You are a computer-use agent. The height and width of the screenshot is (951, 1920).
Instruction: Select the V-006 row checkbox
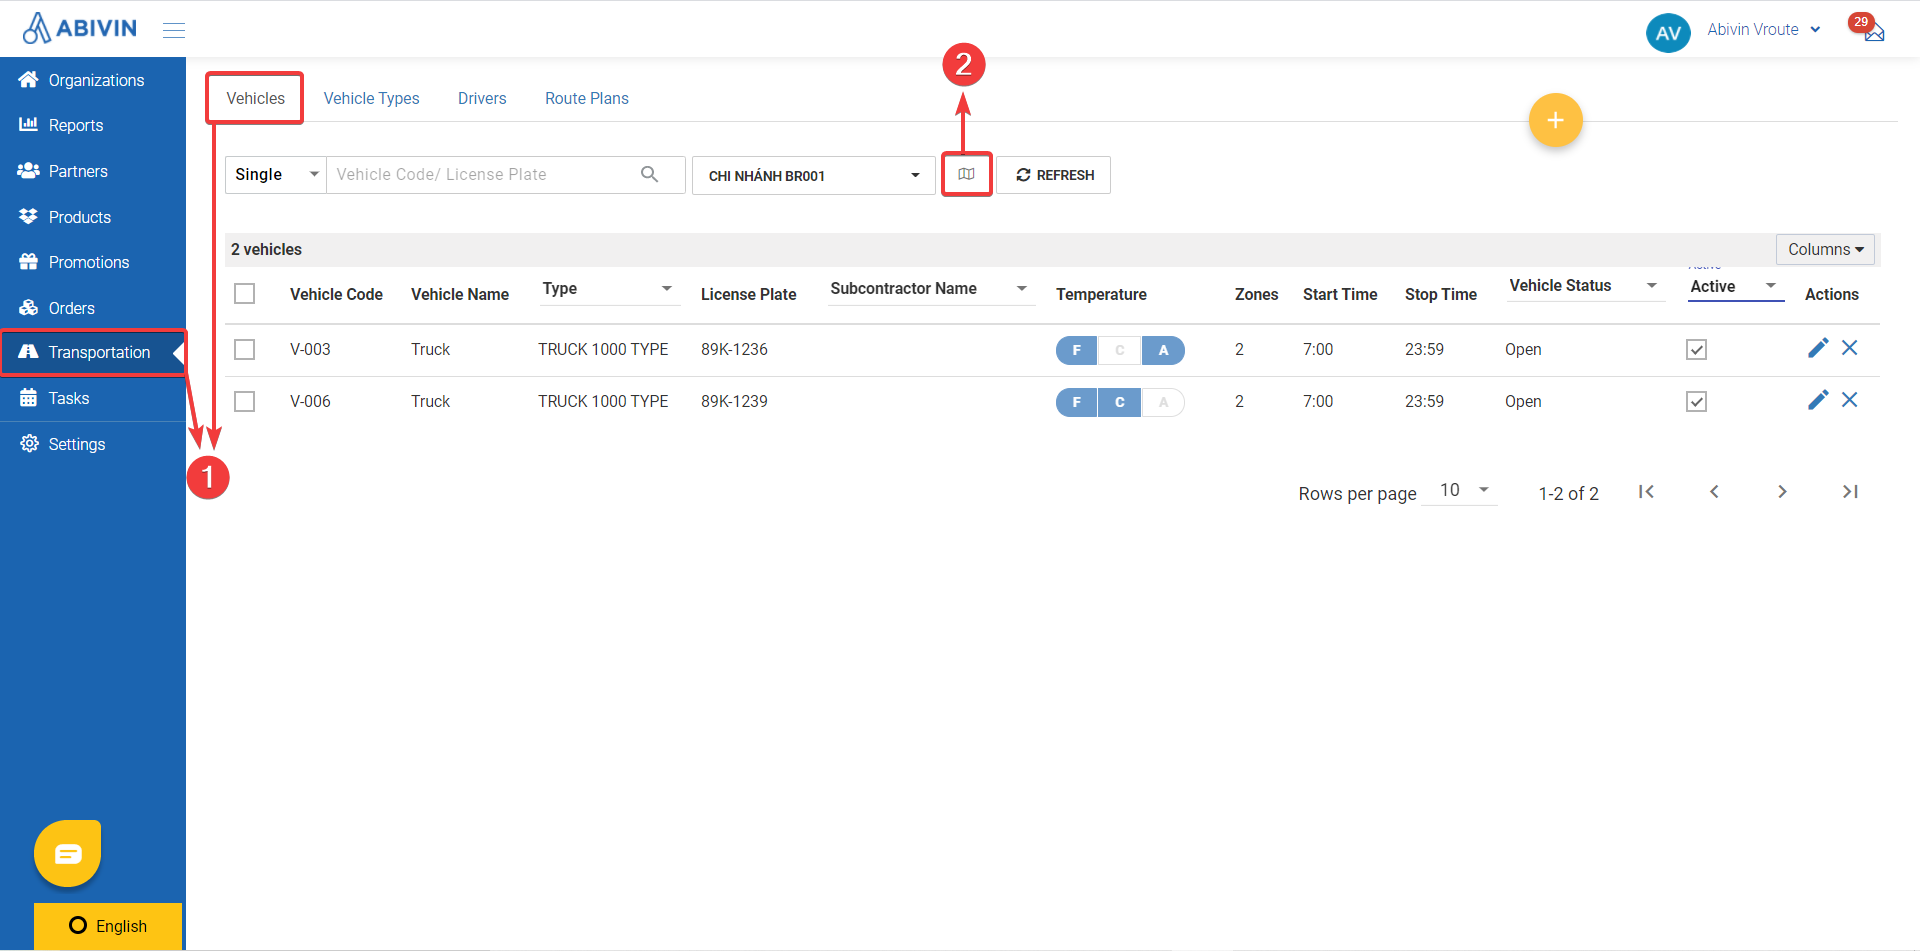coord(244,401)
